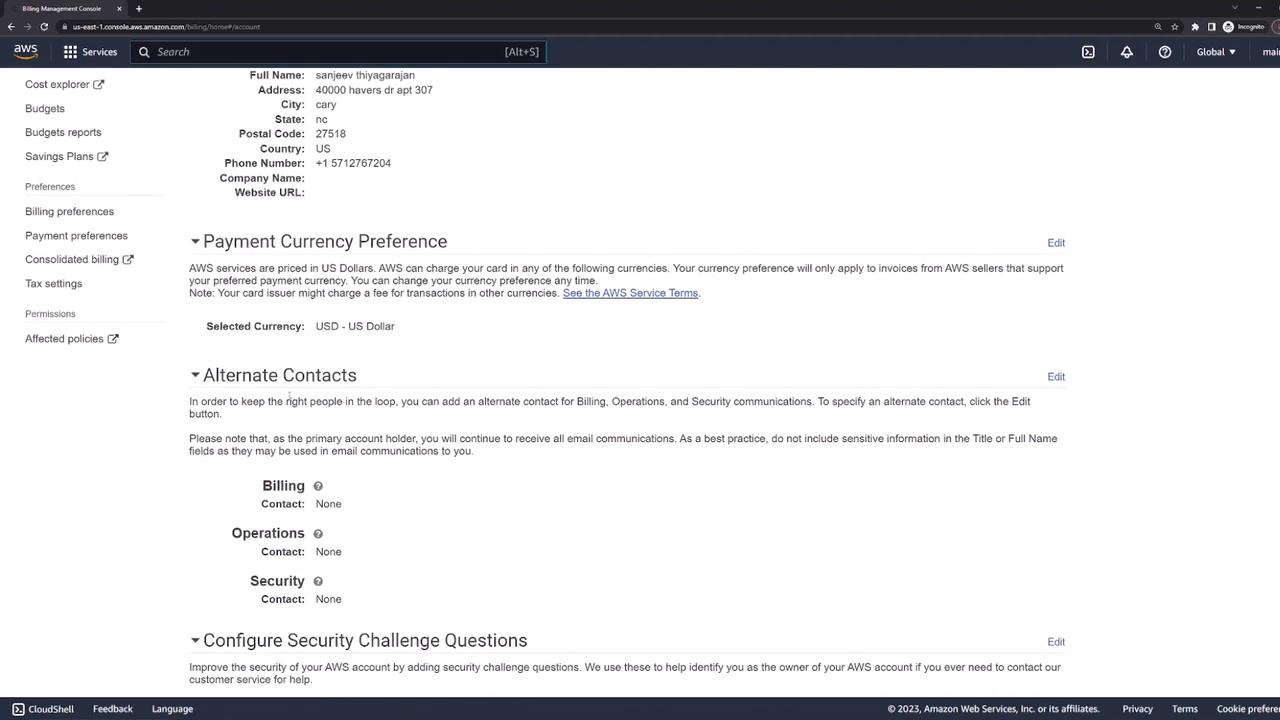Click the Company Name label

262,178
